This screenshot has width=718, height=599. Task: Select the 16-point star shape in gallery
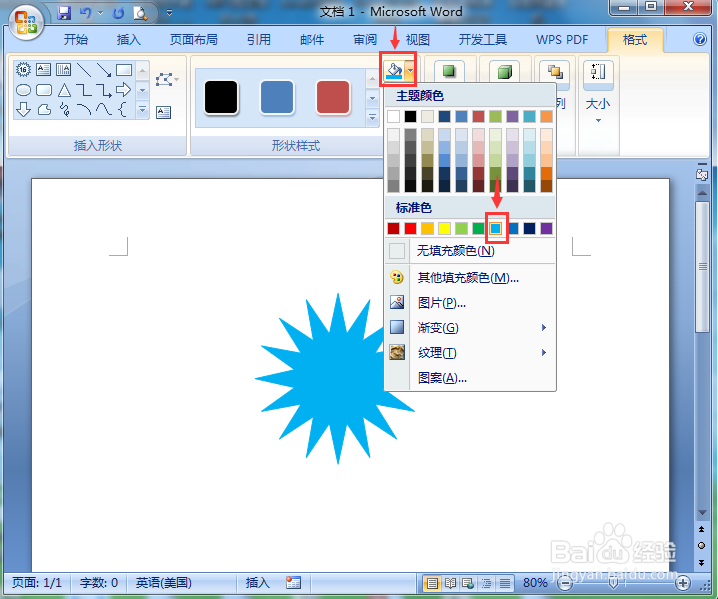click(23, 70)
